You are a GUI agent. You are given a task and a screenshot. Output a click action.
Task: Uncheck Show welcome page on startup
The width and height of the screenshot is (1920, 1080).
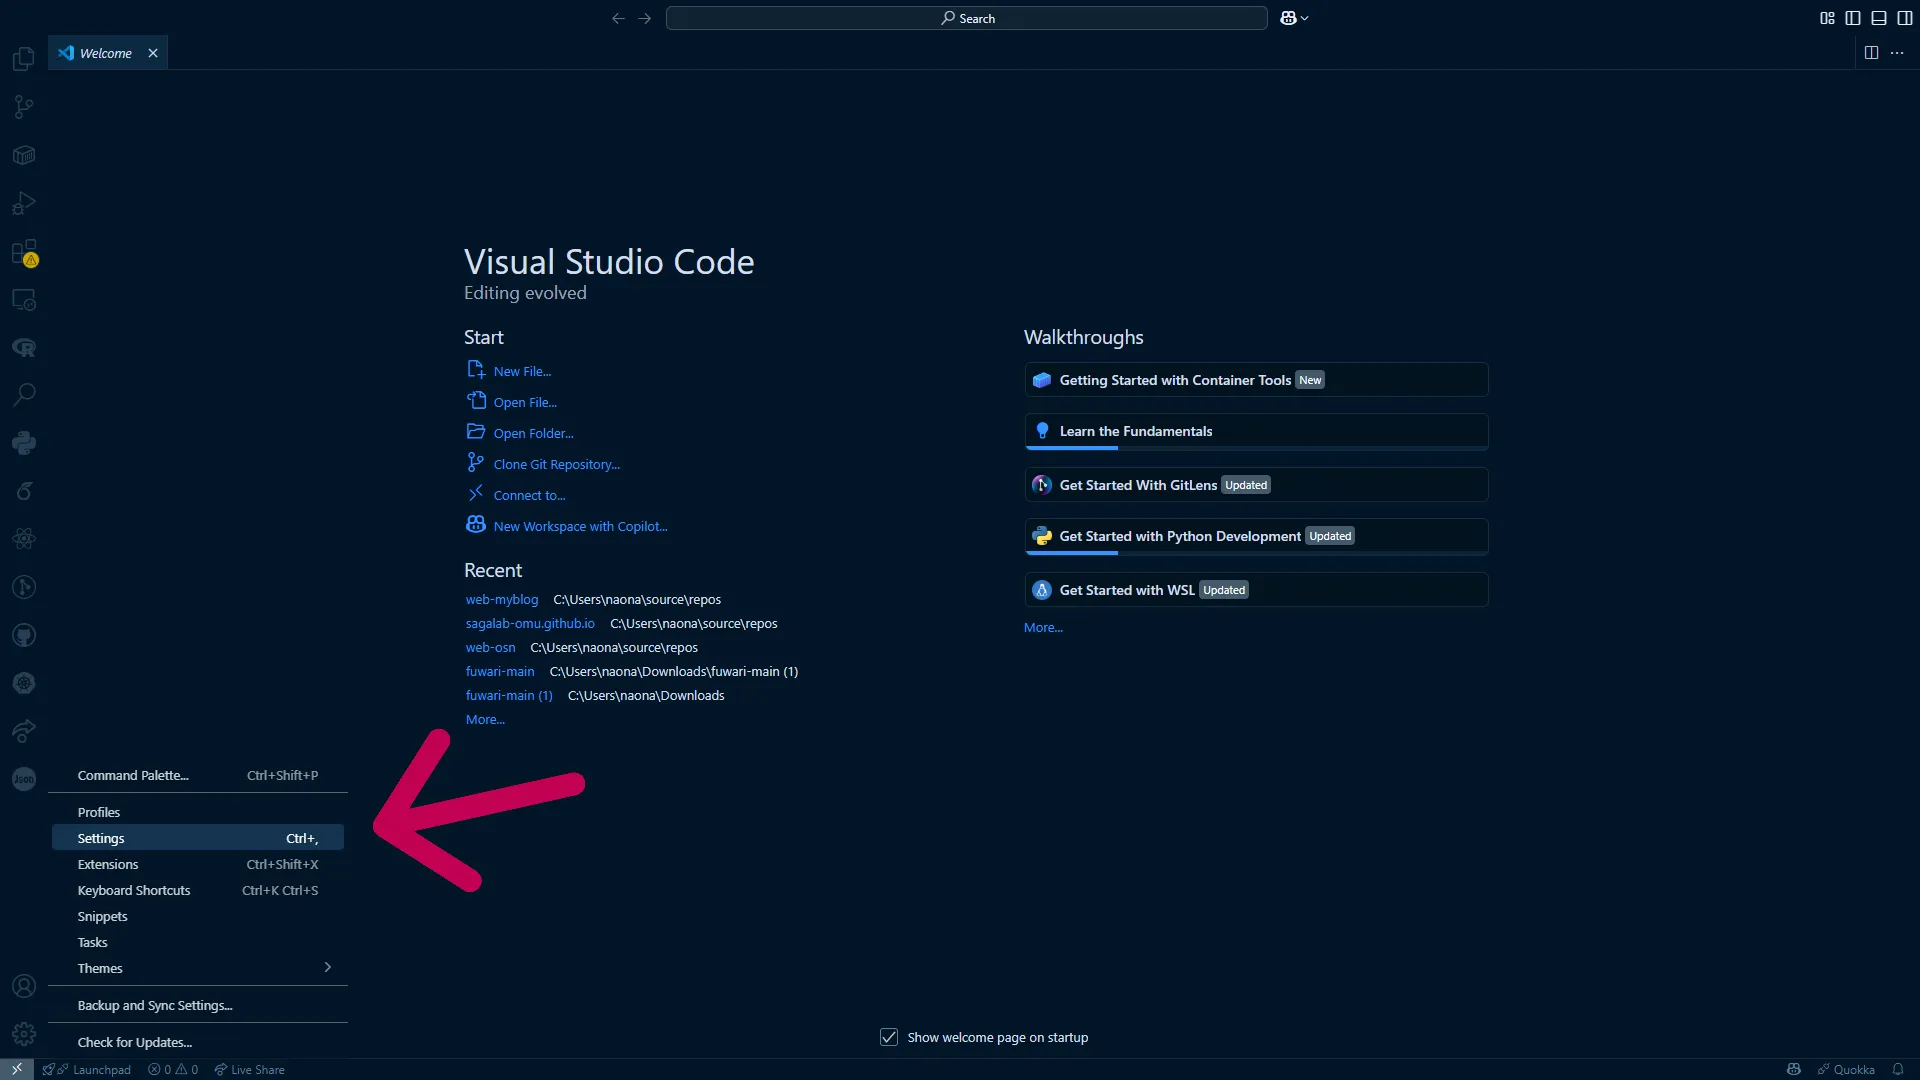(889, 1037)
